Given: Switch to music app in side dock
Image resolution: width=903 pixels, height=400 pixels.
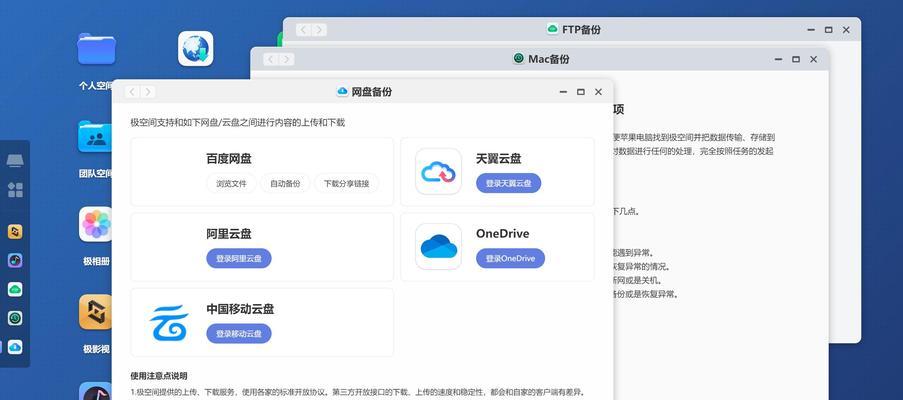Looking at the screenshot, I should pos(15,260).
